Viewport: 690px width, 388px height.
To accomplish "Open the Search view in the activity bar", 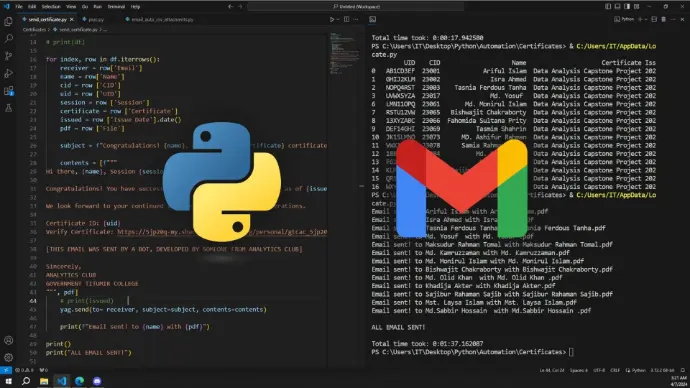I will tap(8, 39).
